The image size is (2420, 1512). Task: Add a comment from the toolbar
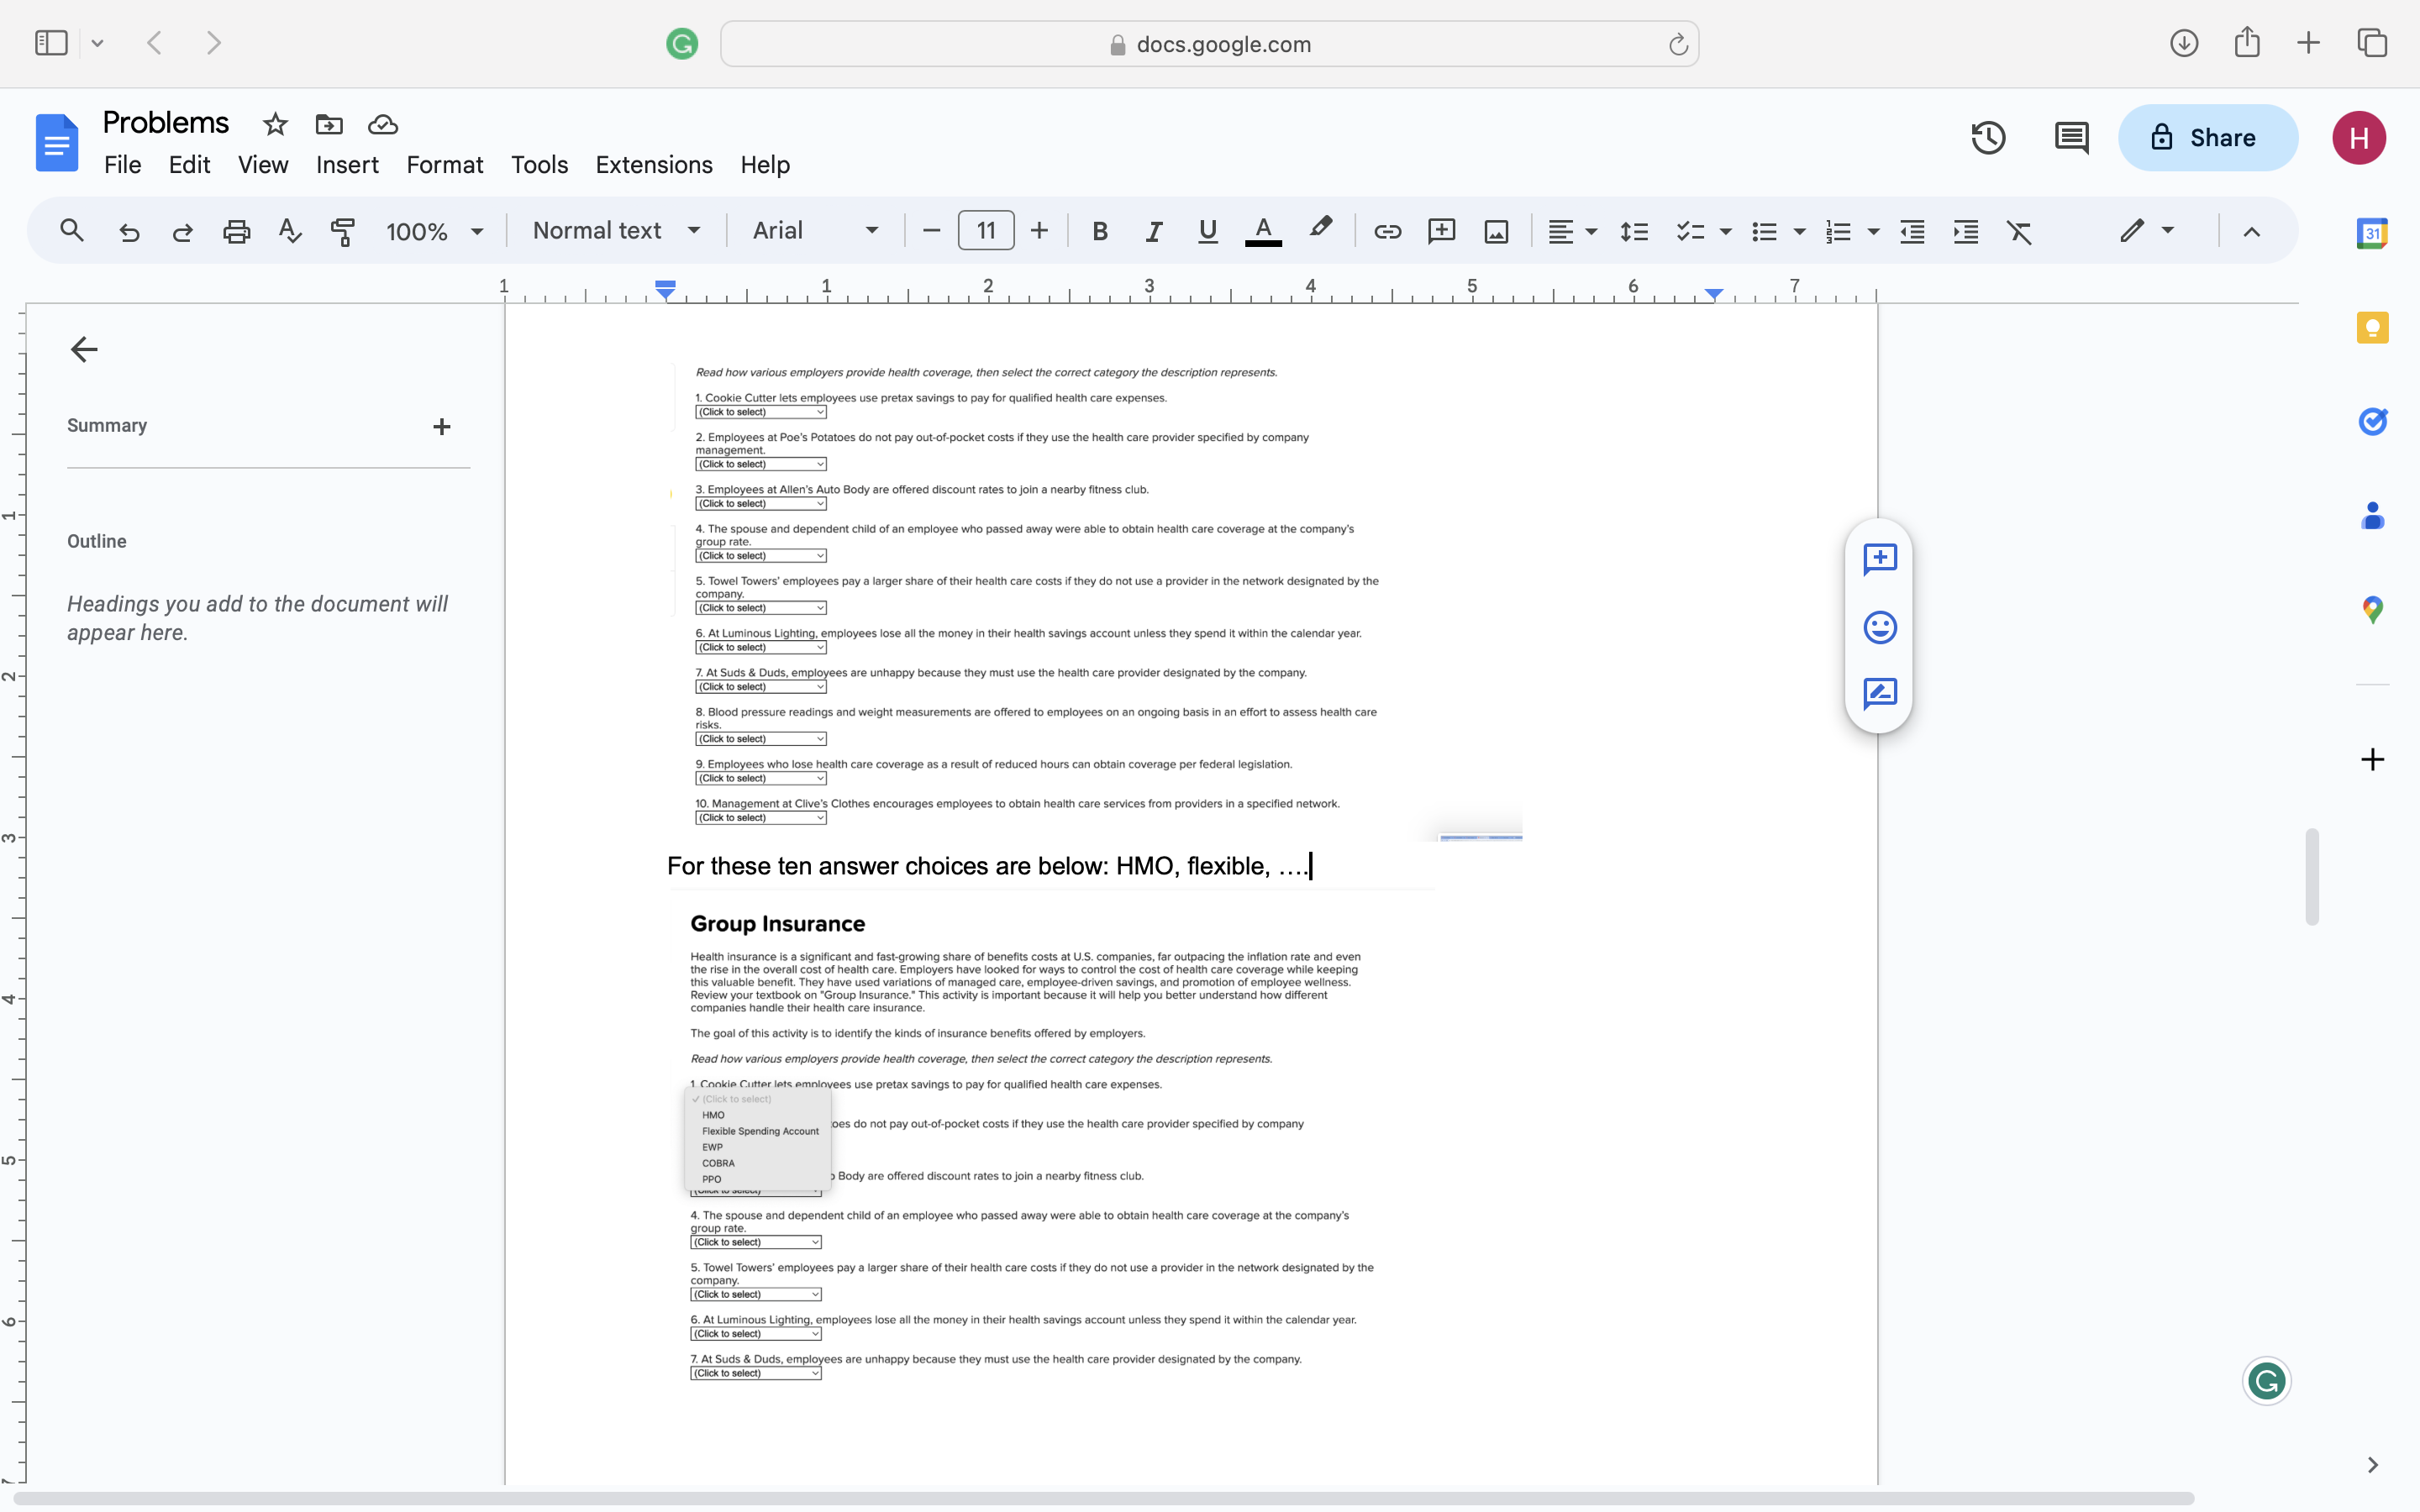(1441, 230)
